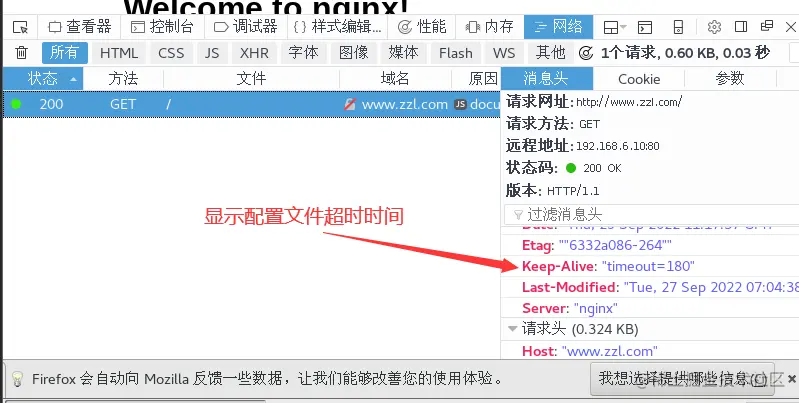Viewport: 799px width, 403px height.
Task: Open the split console layout dropdown icon
Action: (x=615, y=27)
